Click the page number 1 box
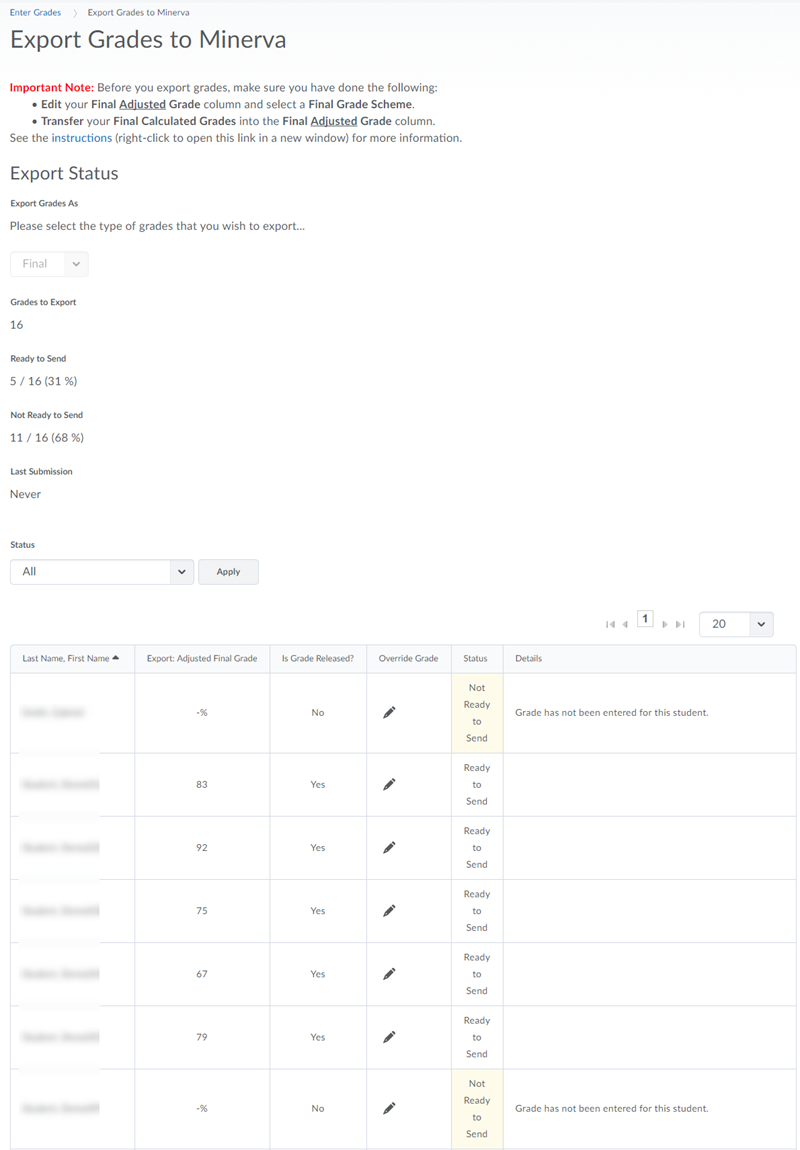The width and height of the screenshot is (800, 1150). (x=645, y=618)
